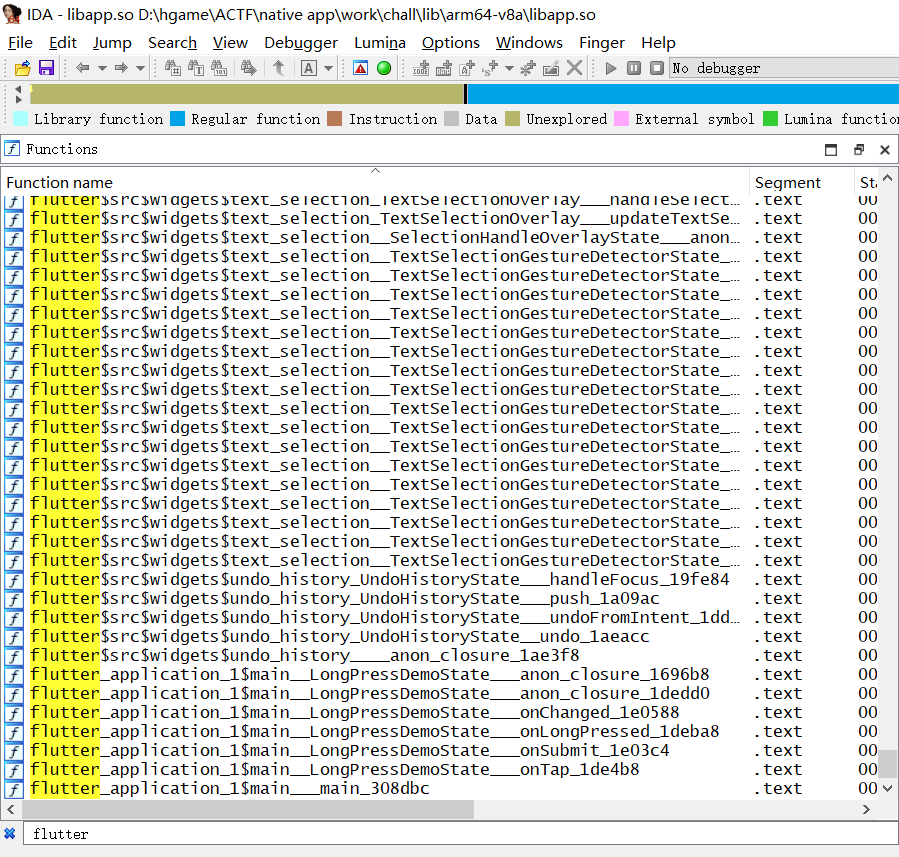This screenshot has height=857, width=899.
Task: Expand the back history dropdown arrow
Action: (102, 68)
